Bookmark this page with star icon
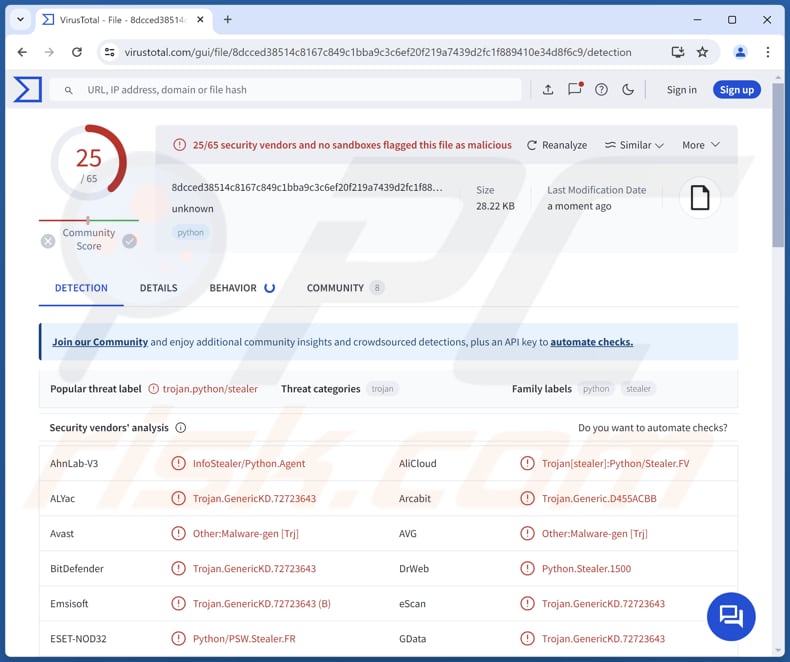Image resolution: width=790 pixels, height=662 pixels. pos(703,52)
